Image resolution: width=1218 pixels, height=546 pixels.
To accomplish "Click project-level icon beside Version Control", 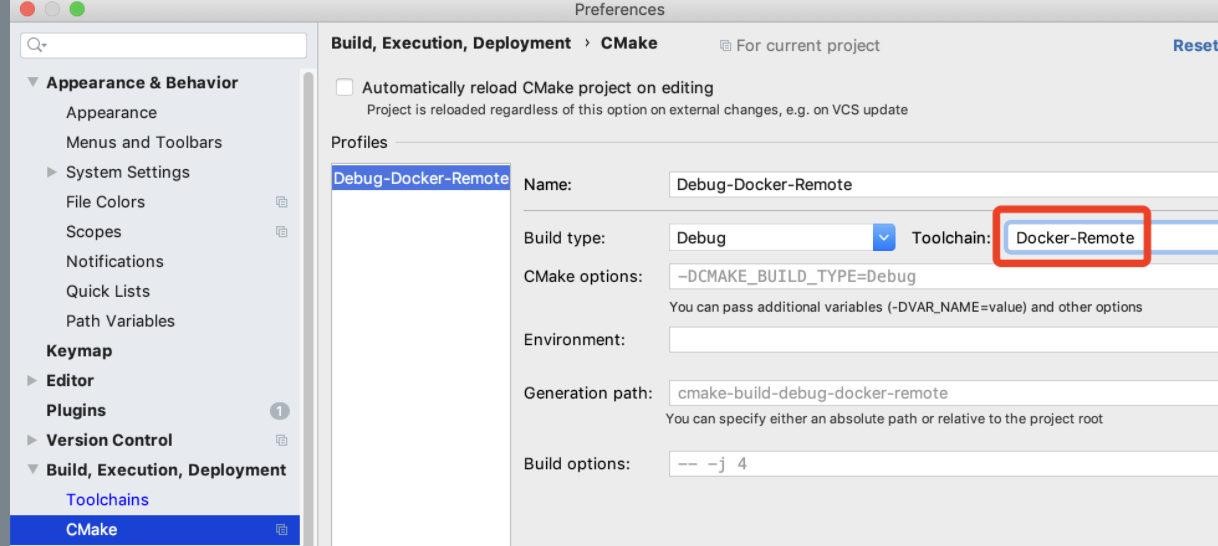I will click(282, 440).
